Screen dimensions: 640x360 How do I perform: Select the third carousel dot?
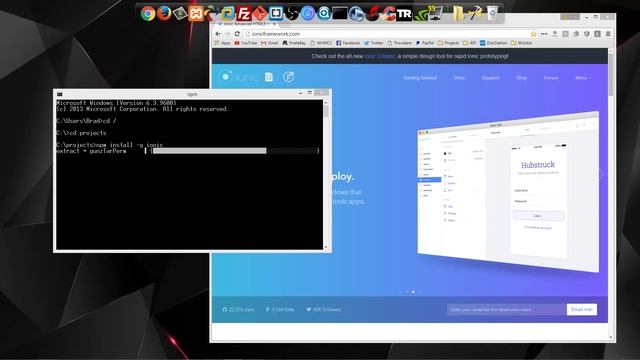(413, 292)
